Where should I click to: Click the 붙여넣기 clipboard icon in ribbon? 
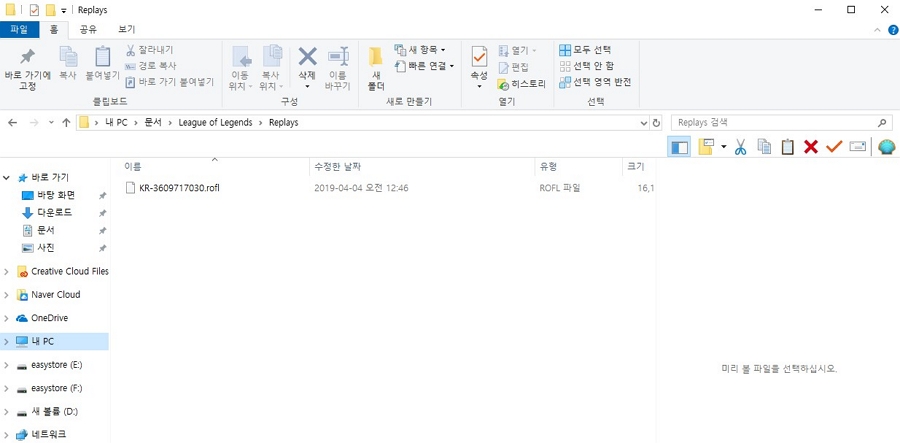click(x=102, y=56)
